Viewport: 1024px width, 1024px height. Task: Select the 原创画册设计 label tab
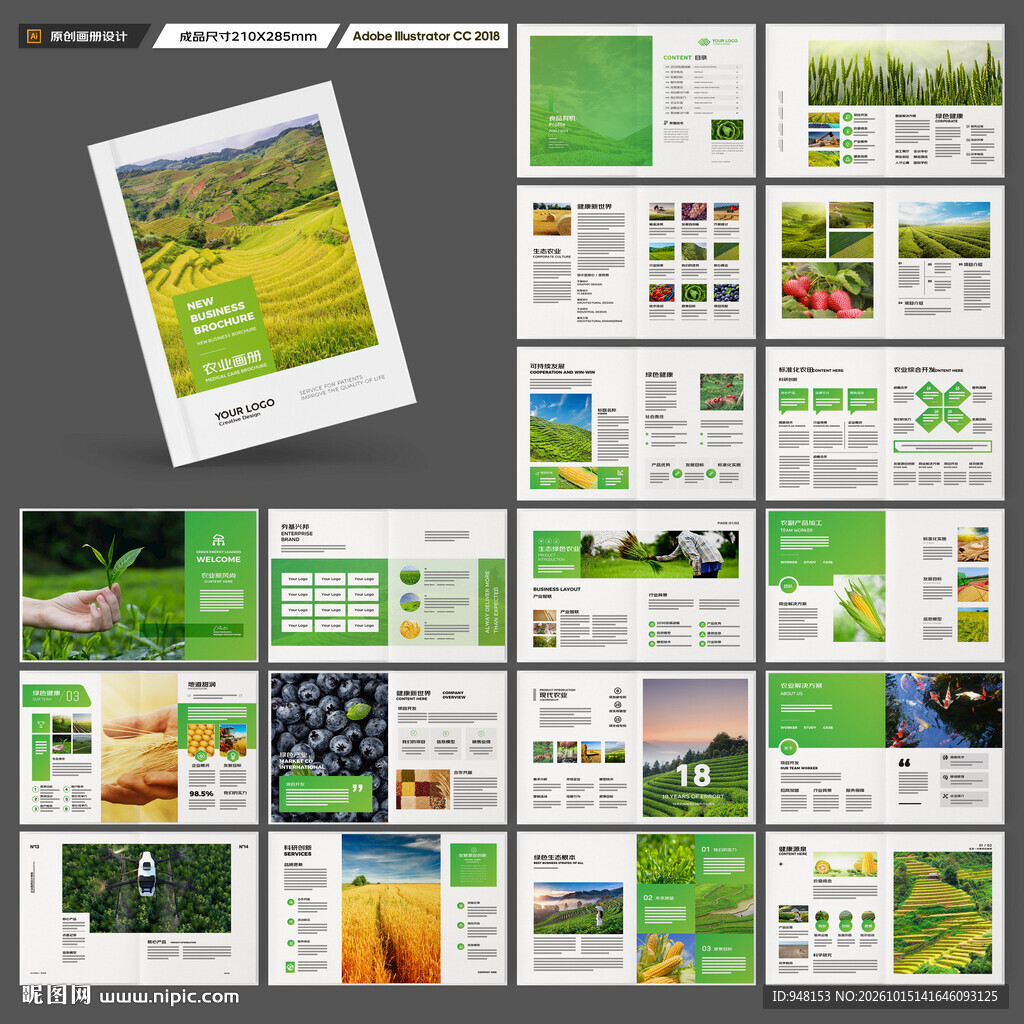click(x=85, y=37)
